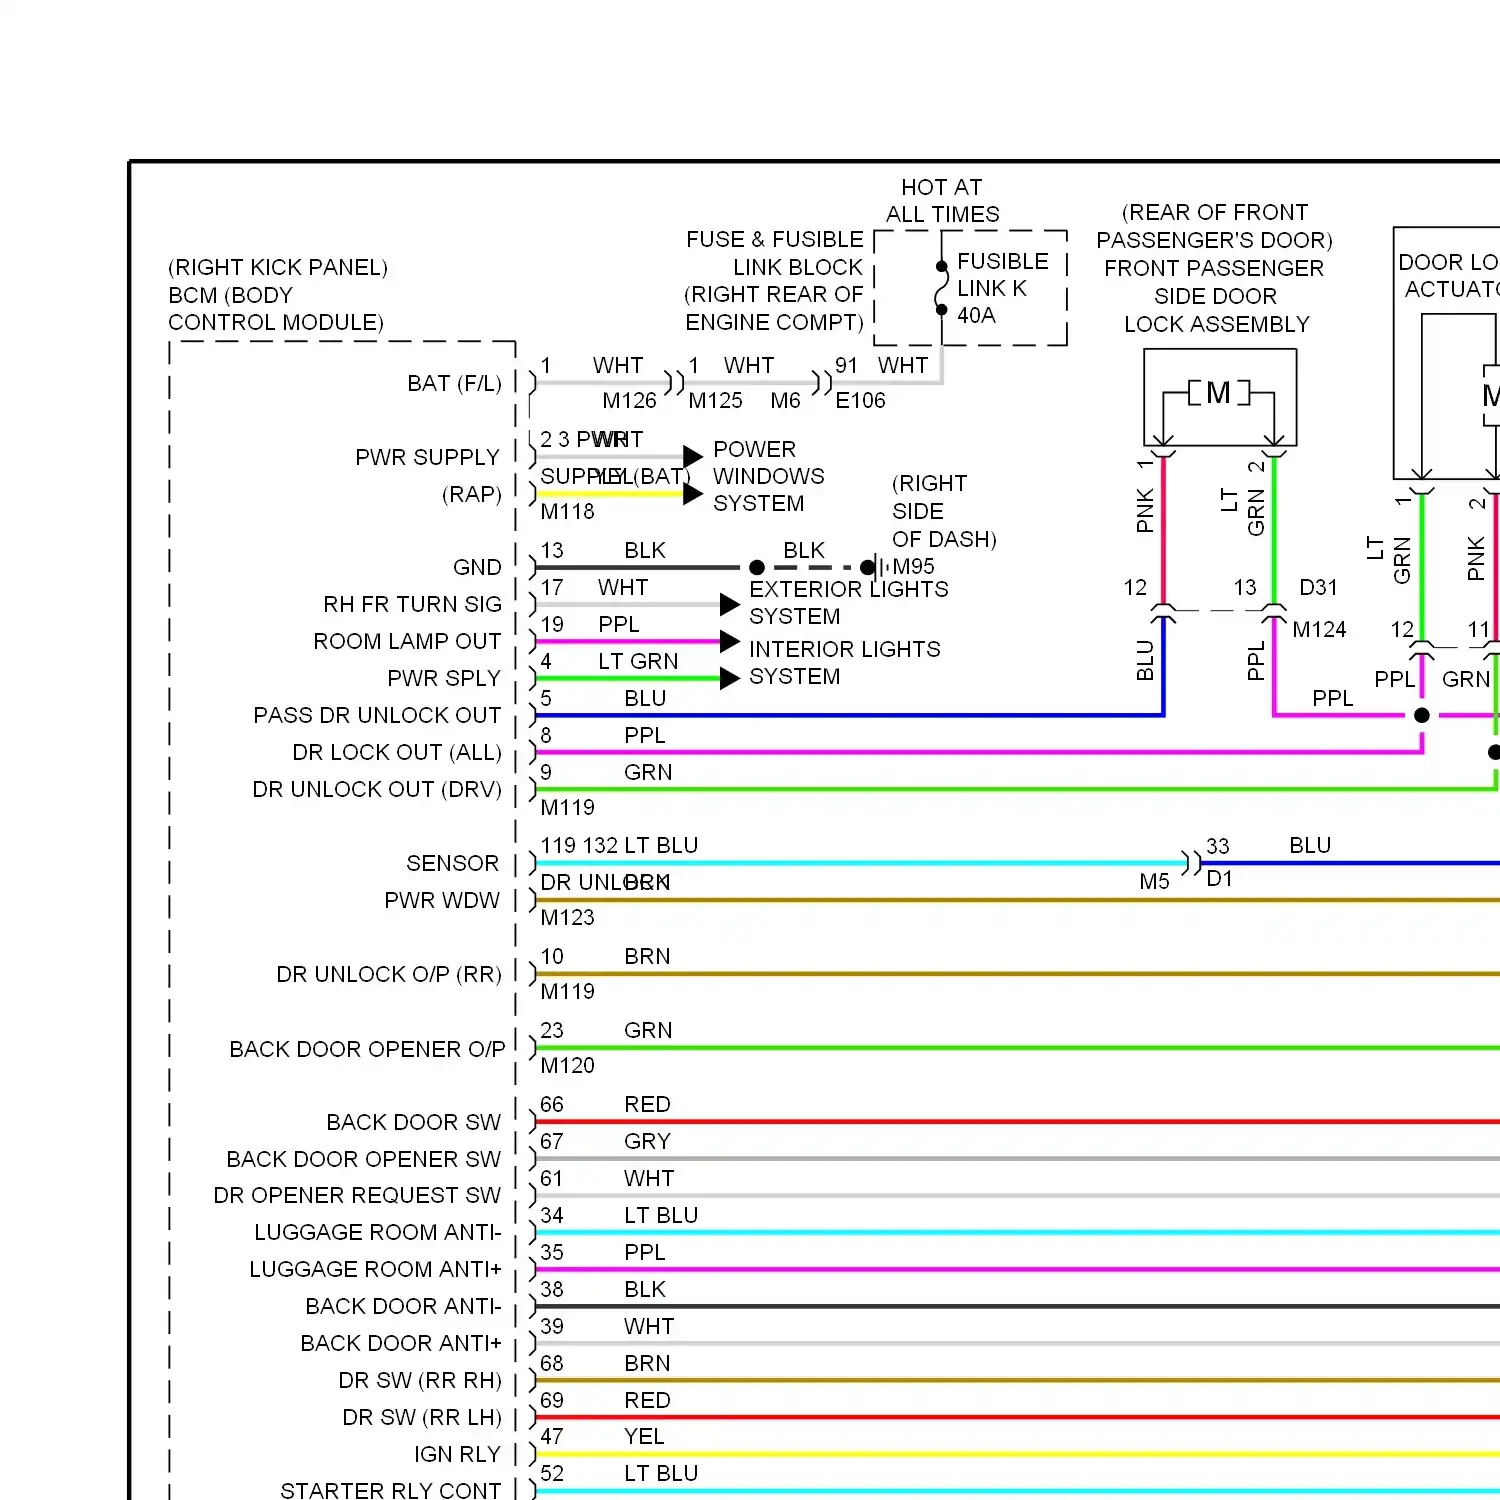1500x1500 pixels.
Task: Select the 'BCM (BODY CONTROL MODULE)' title
Action: 276,309
